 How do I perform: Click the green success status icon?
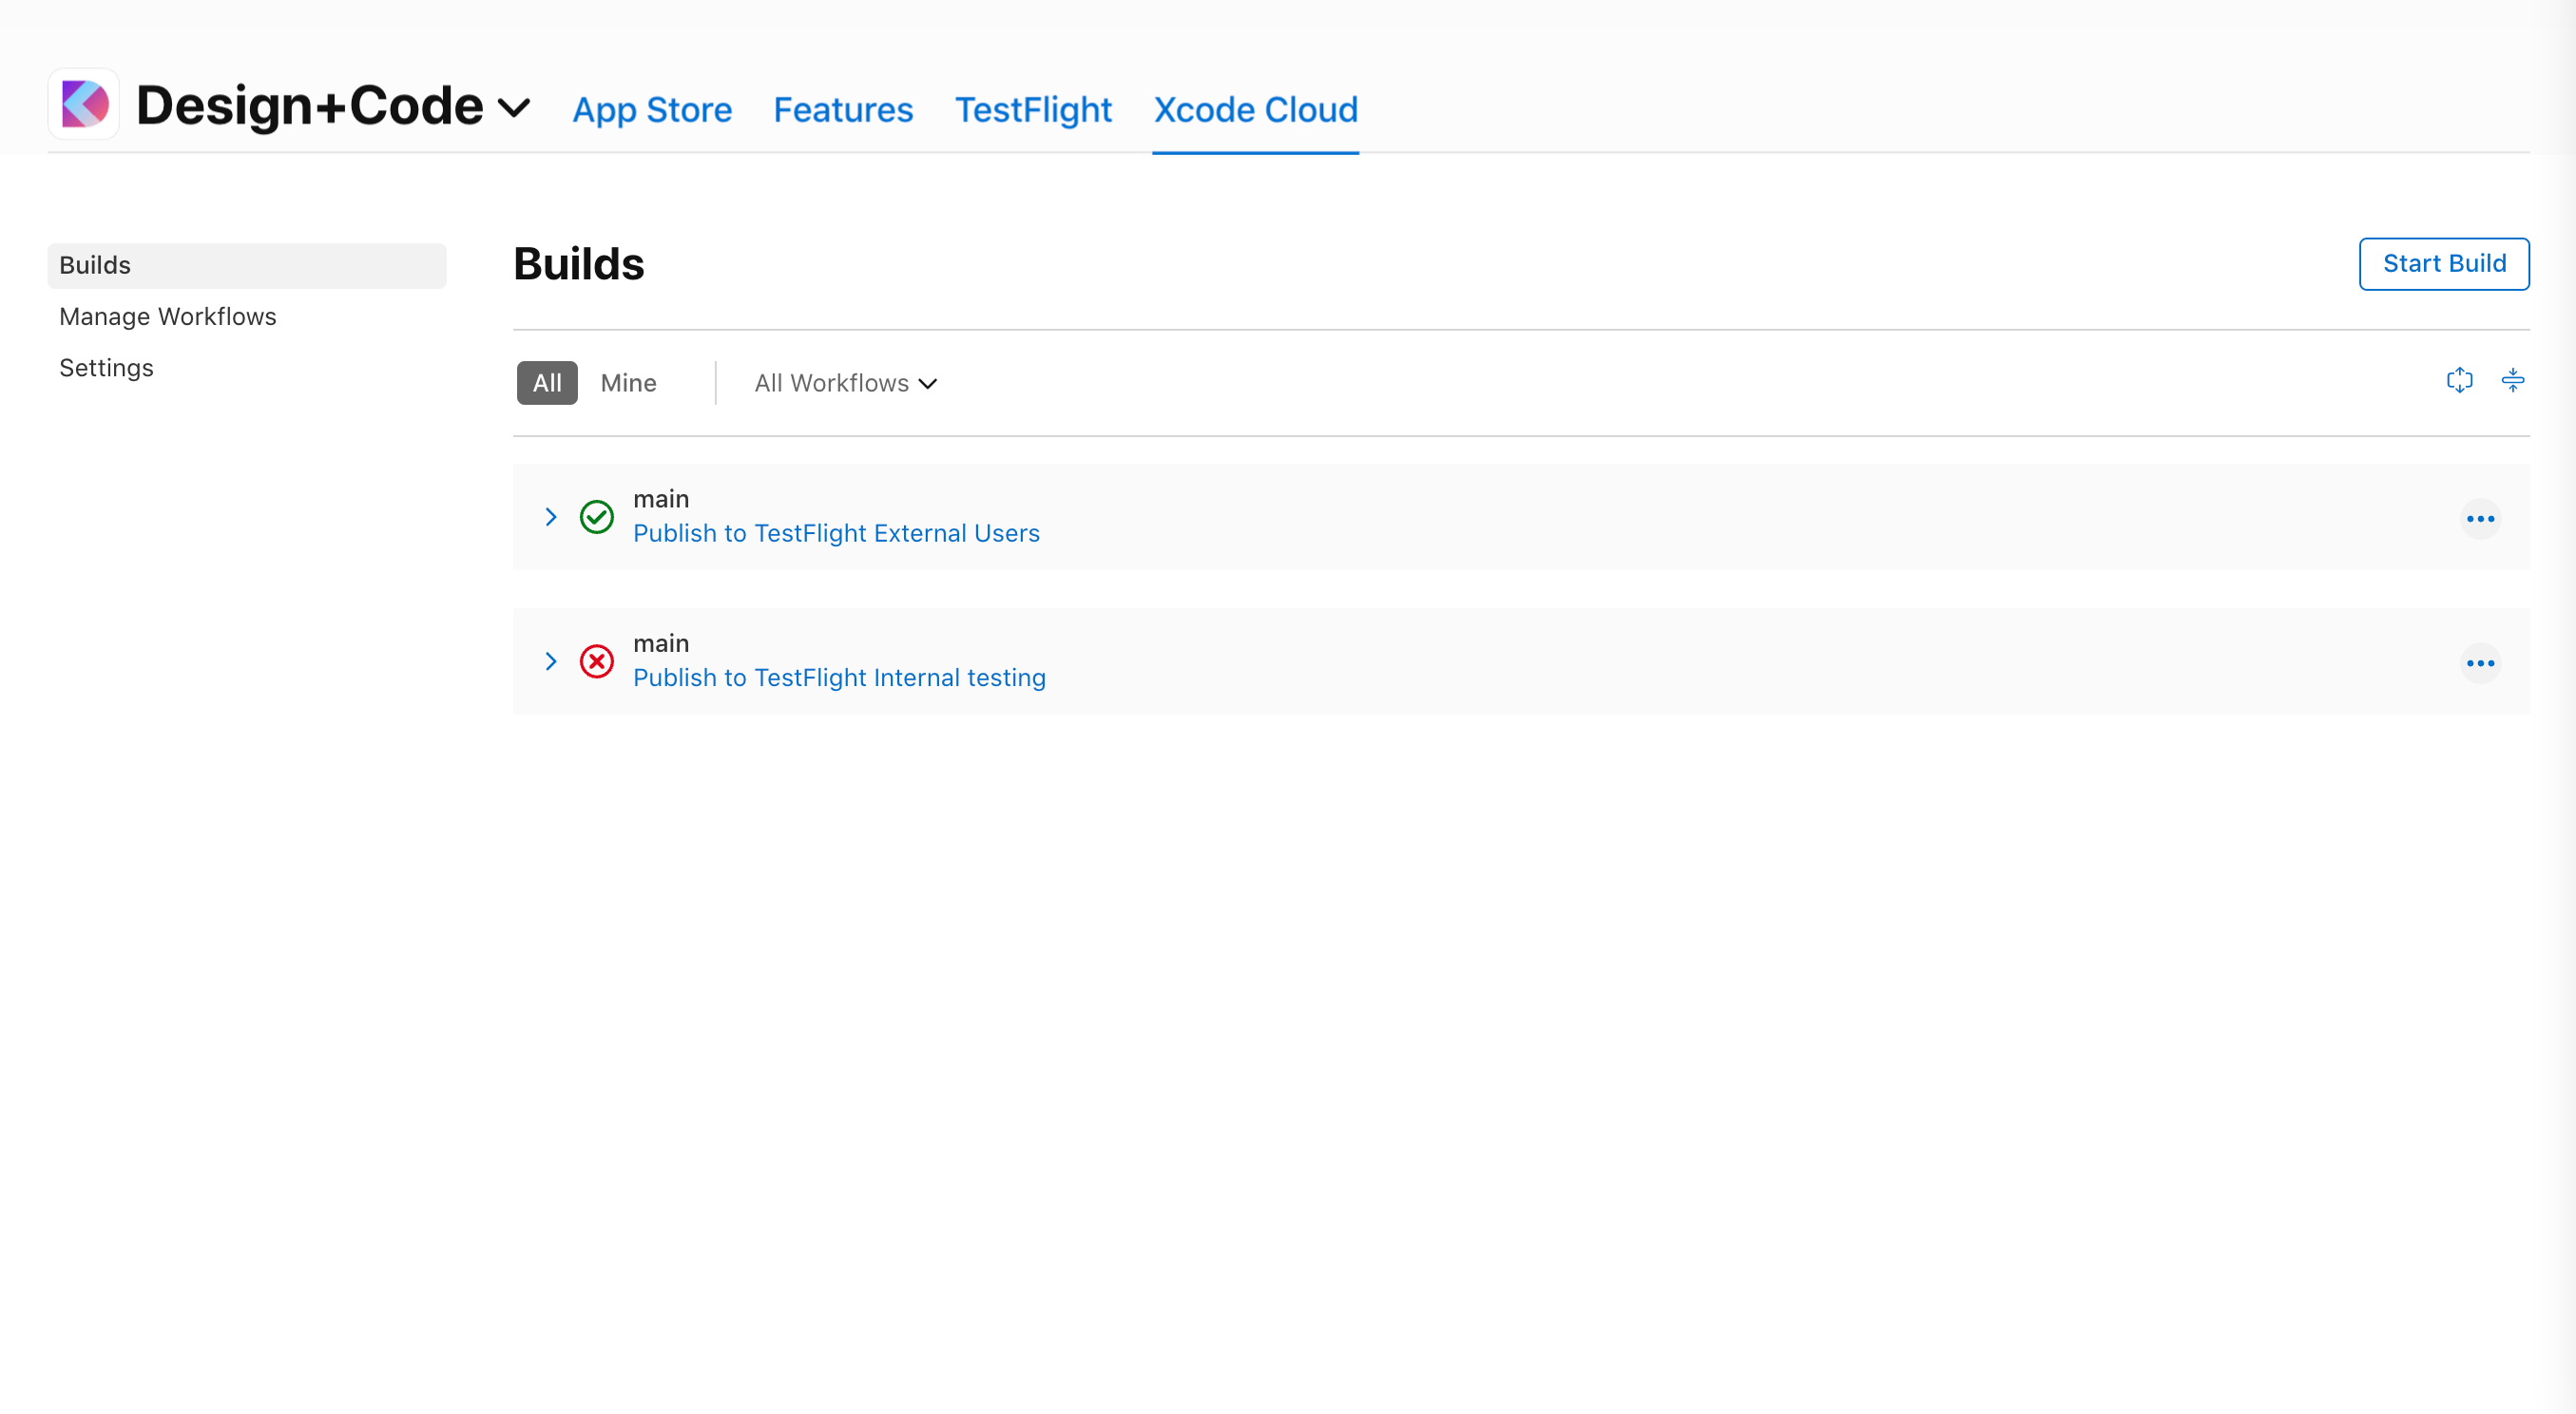pos(596,517)
